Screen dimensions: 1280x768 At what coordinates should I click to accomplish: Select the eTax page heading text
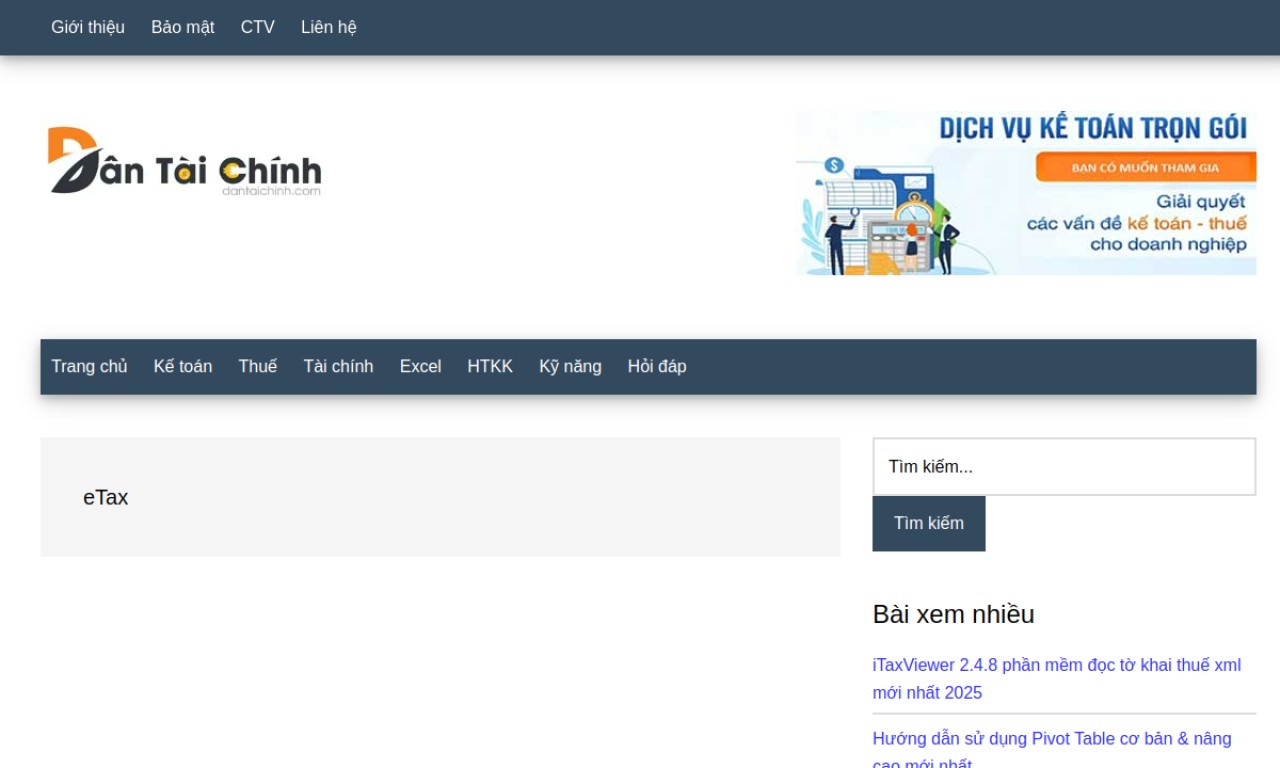(105, 497)
